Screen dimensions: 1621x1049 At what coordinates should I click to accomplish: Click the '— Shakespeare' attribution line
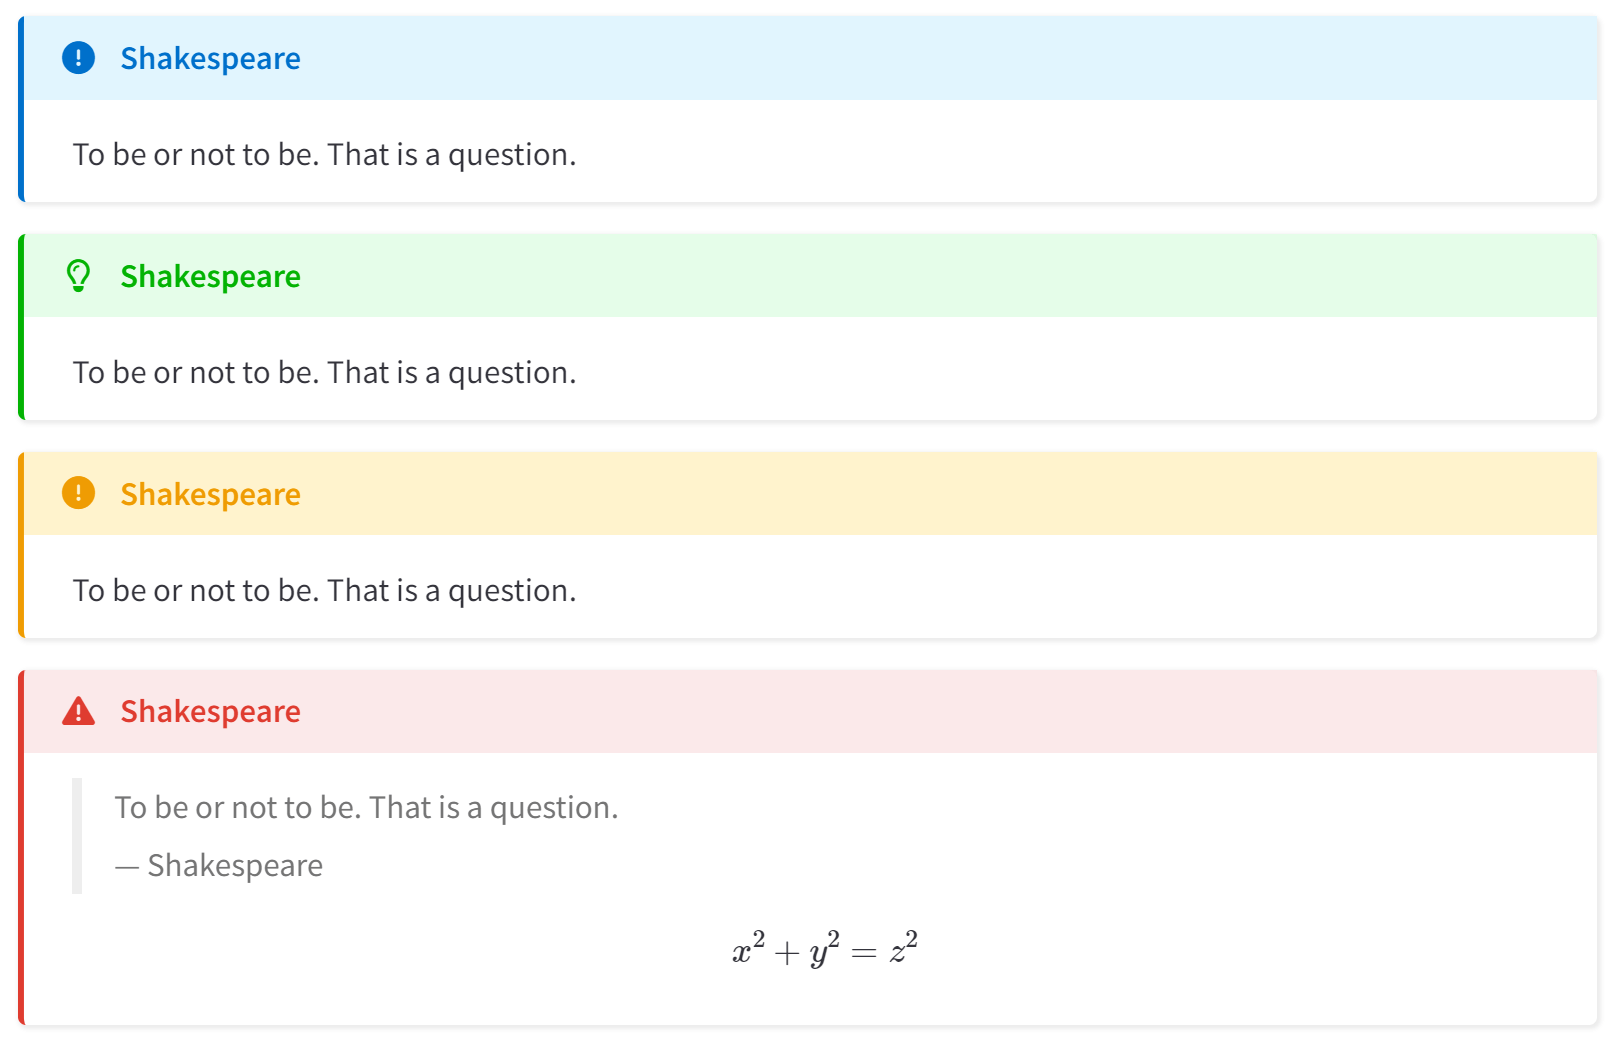[219, 866]
